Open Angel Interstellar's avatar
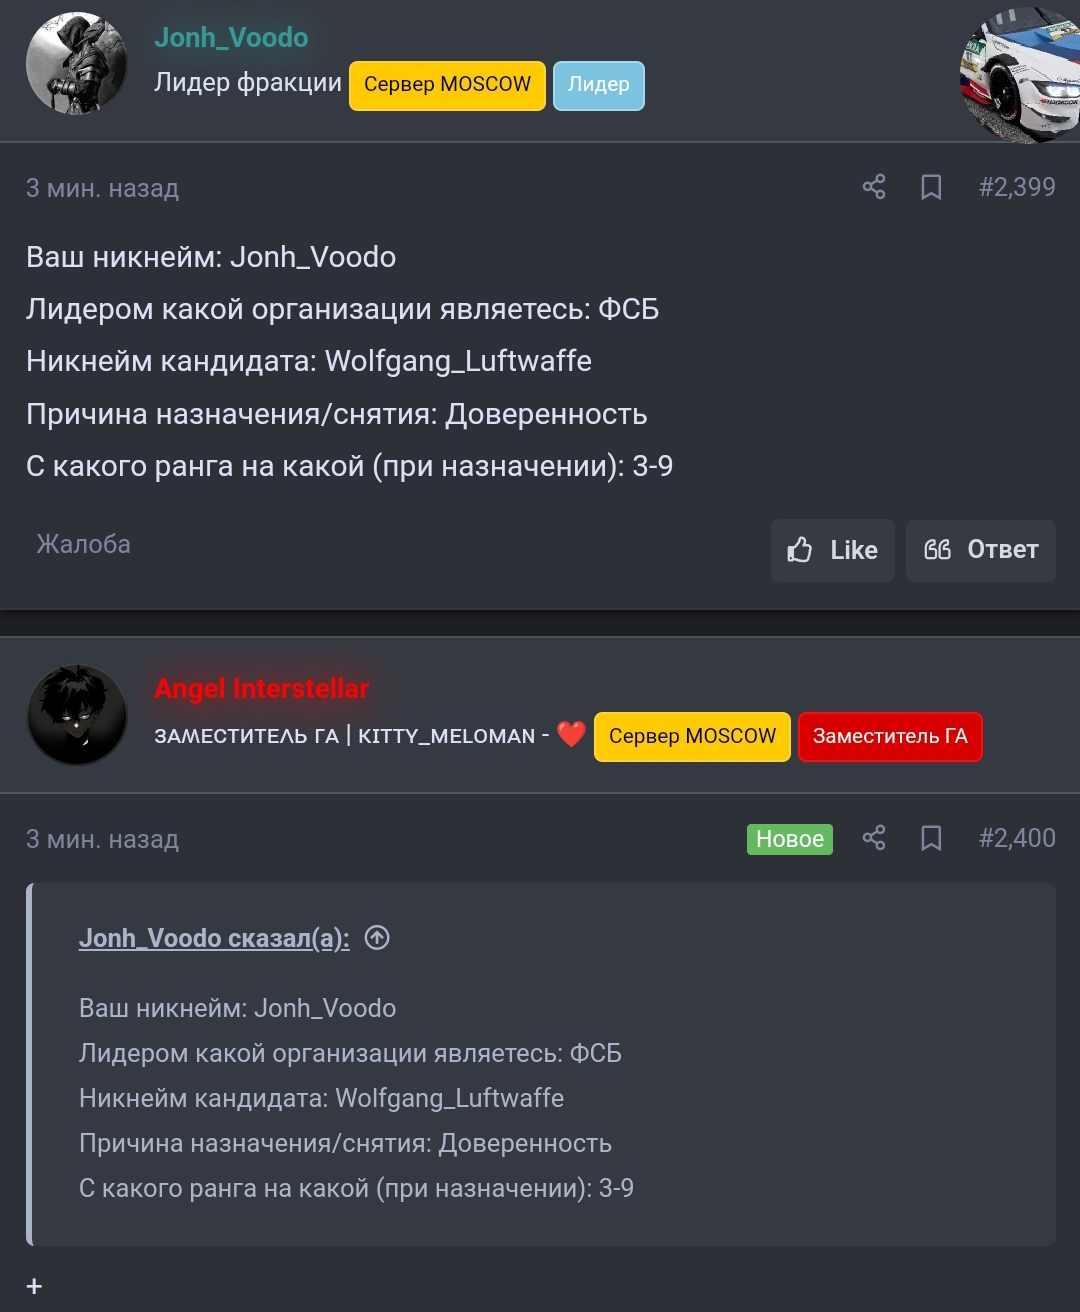The image size is (1080, 1312). pos(77,715)
